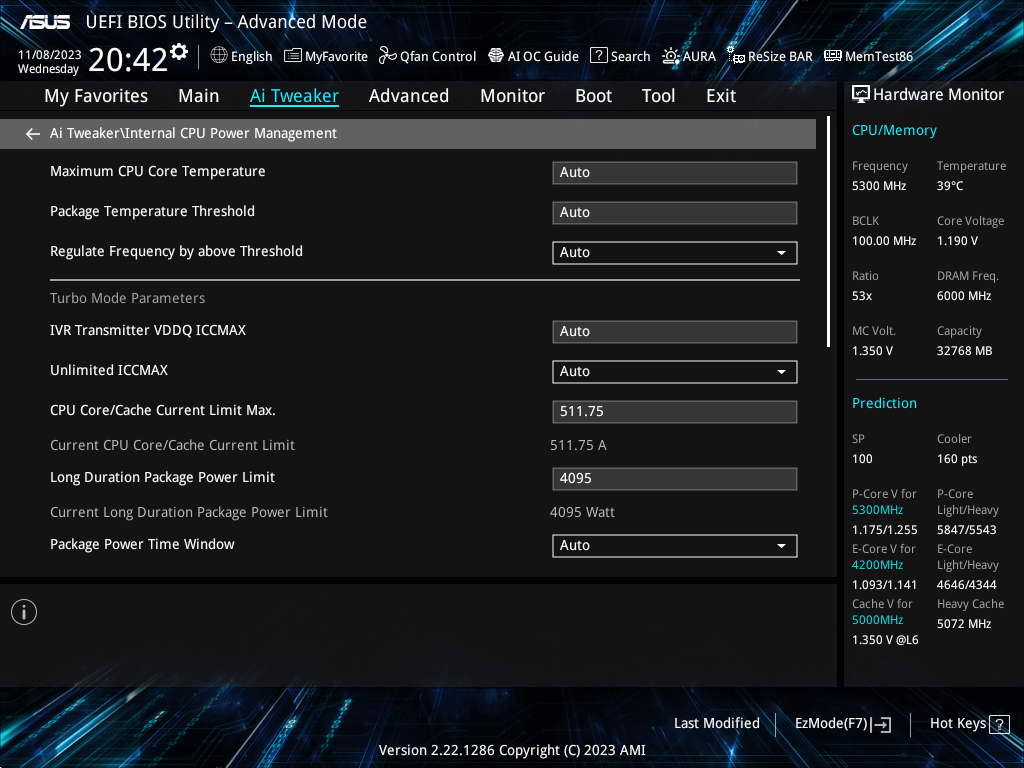Open AURA lighting icon

(671, 56)
